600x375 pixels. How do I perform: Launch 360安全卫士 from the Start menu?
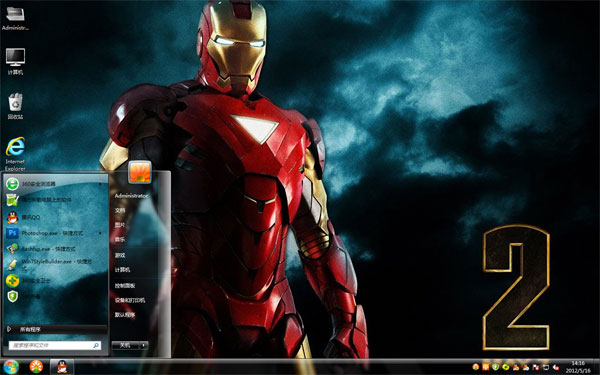(55, 281)
